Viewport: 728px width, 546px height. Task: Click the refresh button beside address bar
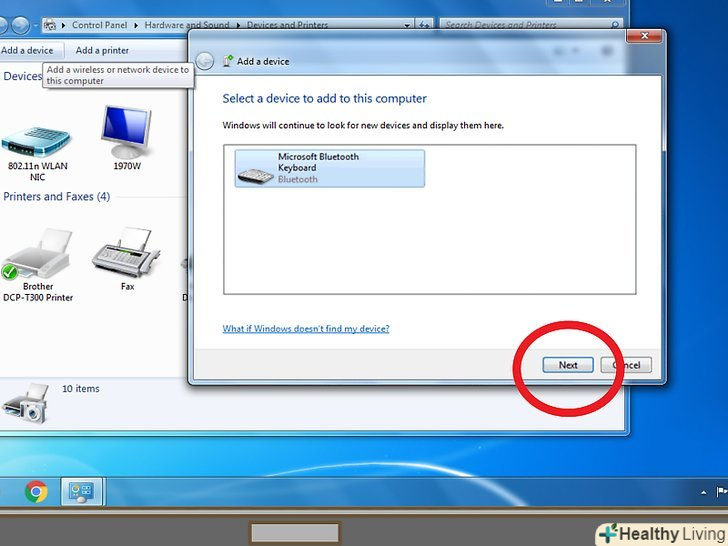(424, 25)
